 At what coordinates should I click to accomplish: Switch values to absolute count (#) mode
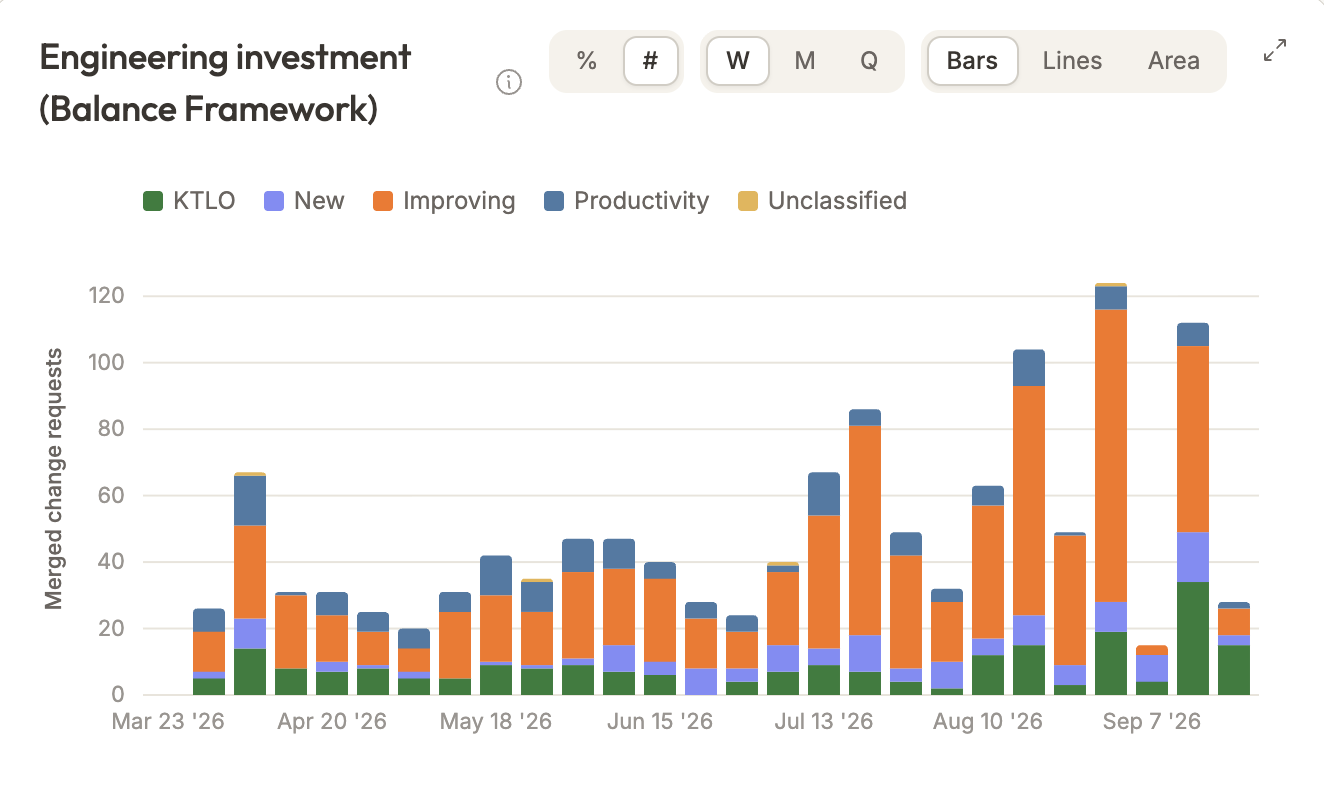pos(651,61)
